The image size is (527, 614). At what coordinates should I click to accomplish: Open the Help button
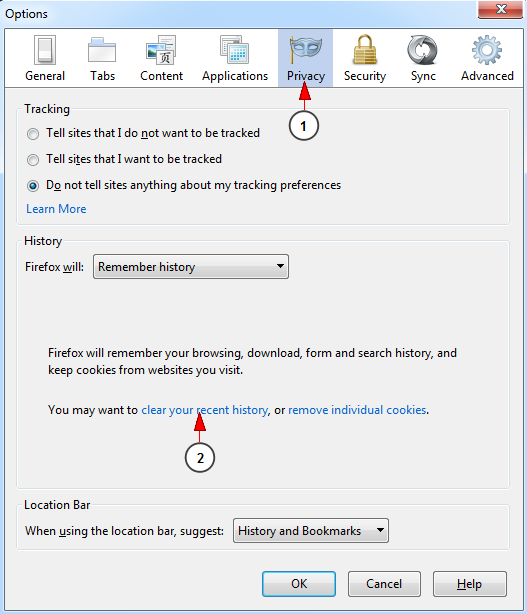pos(469,584)
